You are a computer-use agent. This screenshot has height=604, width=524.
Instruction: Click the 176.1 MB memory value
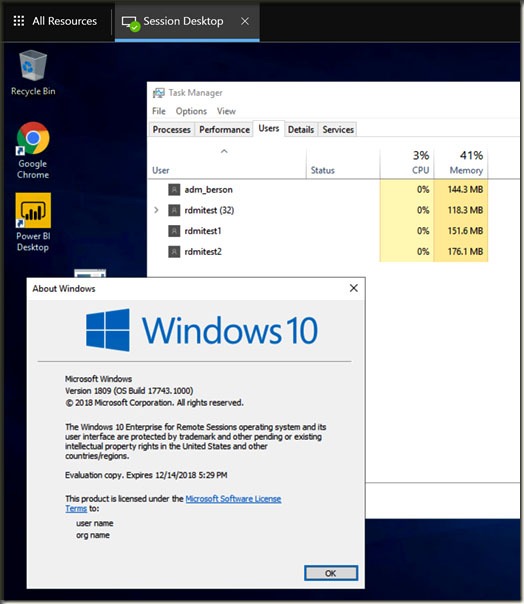tap(465, 252)
